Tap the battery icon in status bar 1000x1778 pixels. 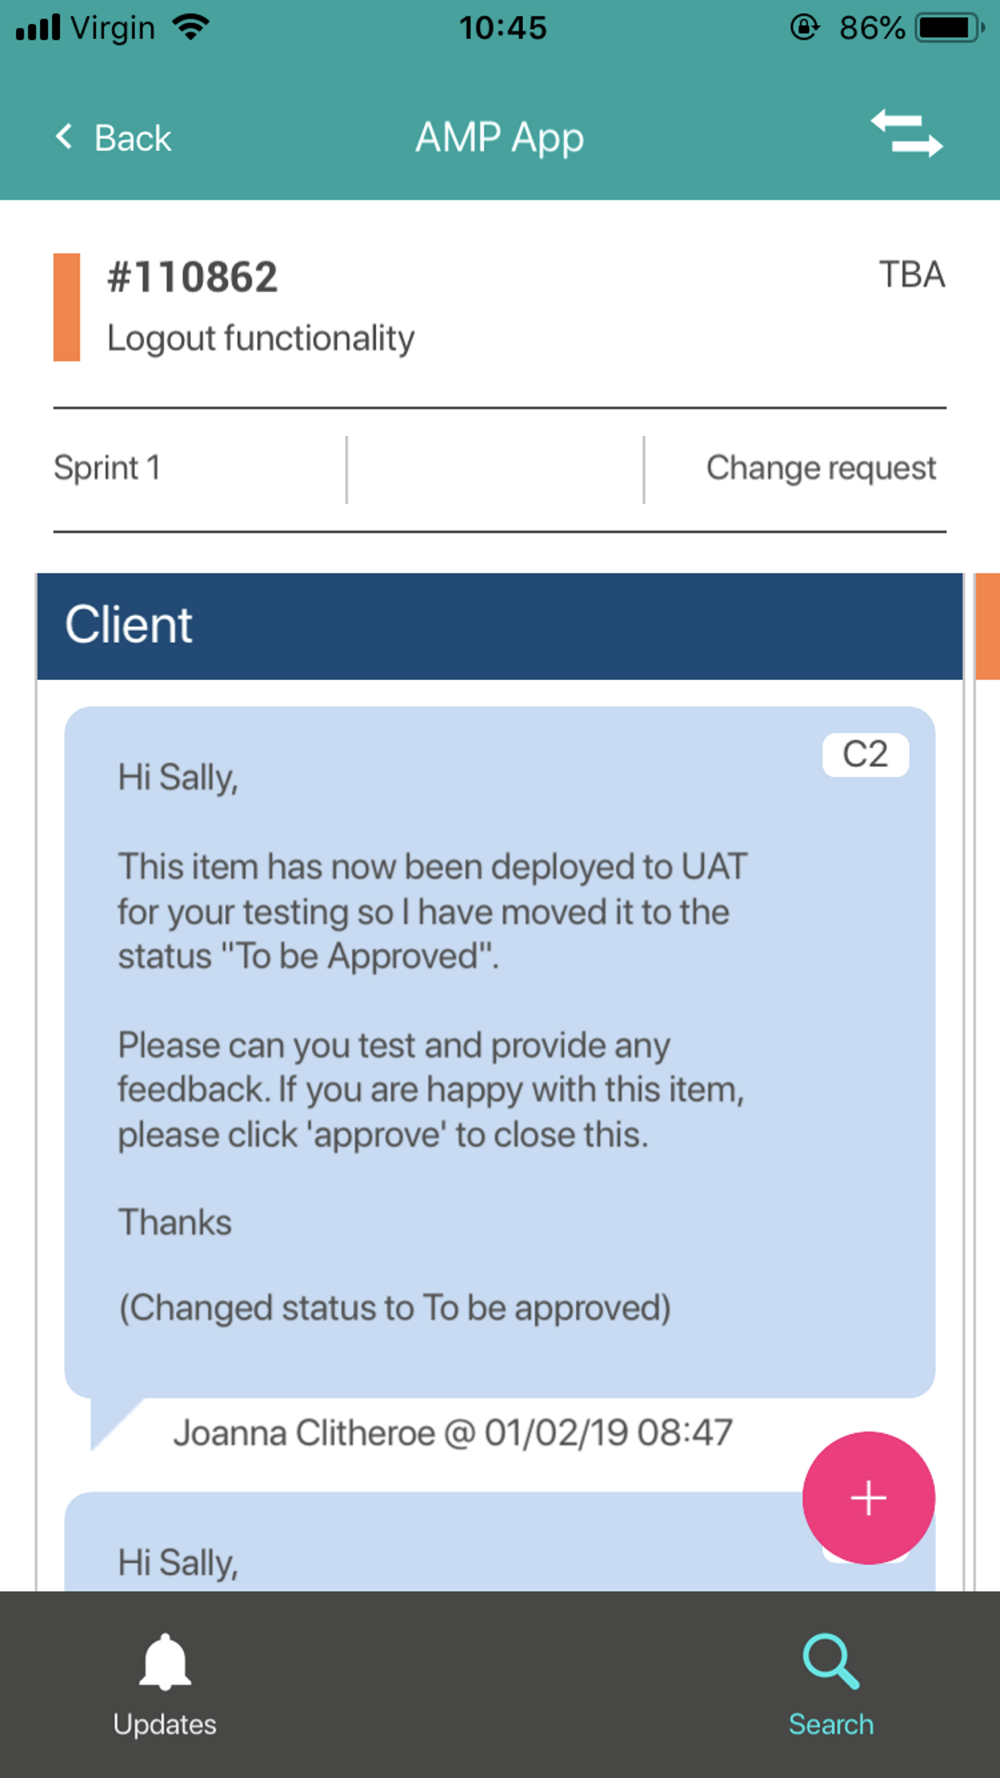point(950,27)
